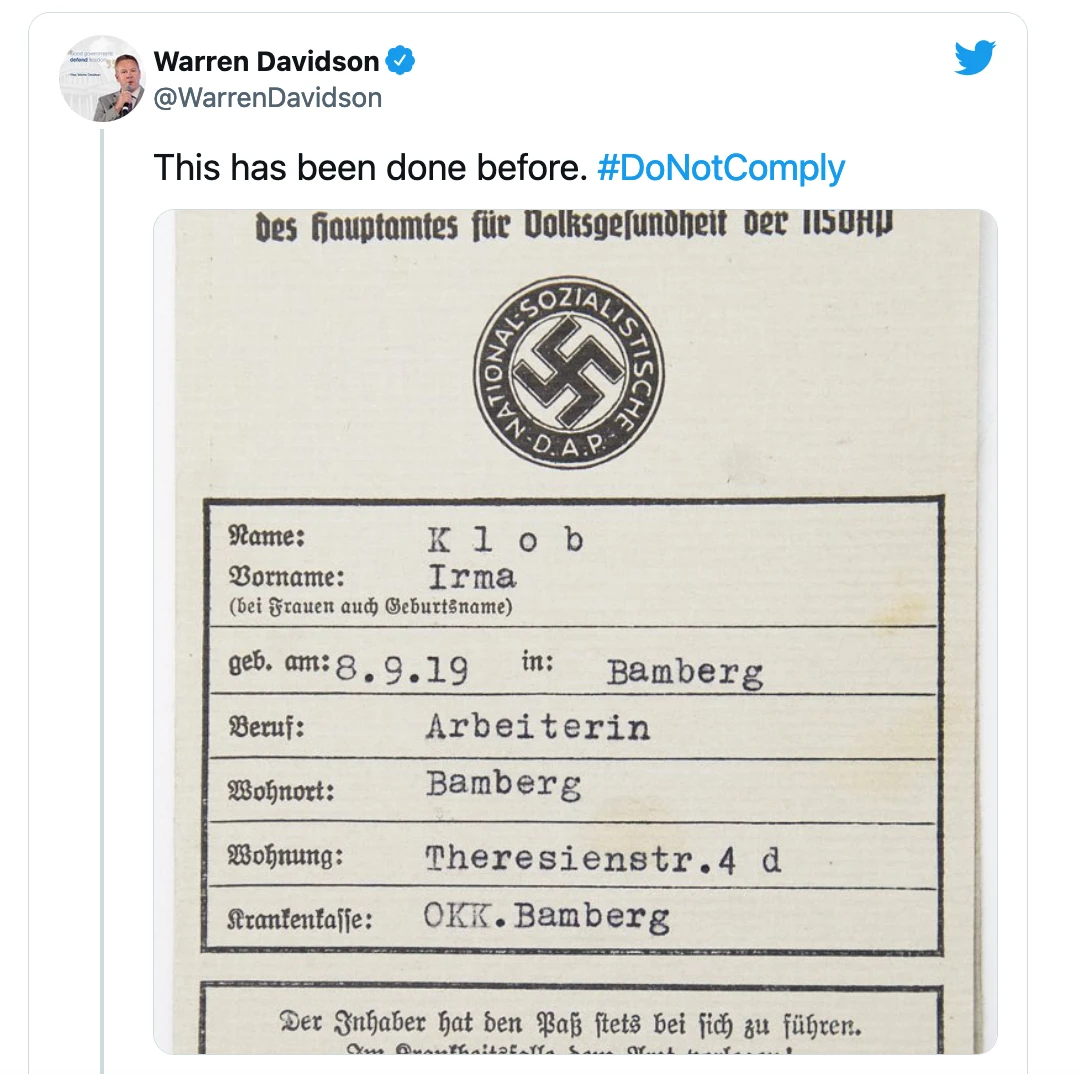Click the "Name:" field label in document
The width and height of the screenshot is (1082, 1074).
coord(267,536)
